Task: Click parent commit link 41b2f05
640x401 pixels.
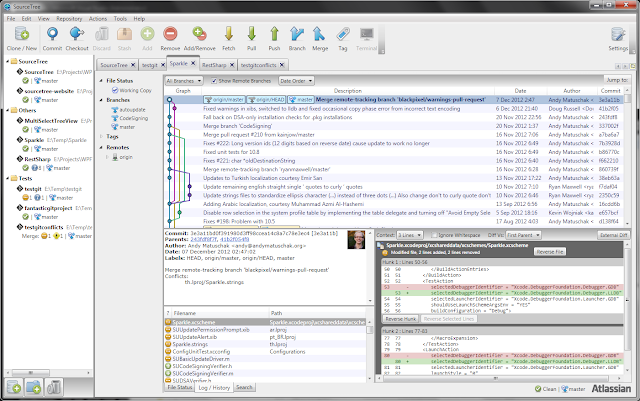Action: tap(235, 240)
